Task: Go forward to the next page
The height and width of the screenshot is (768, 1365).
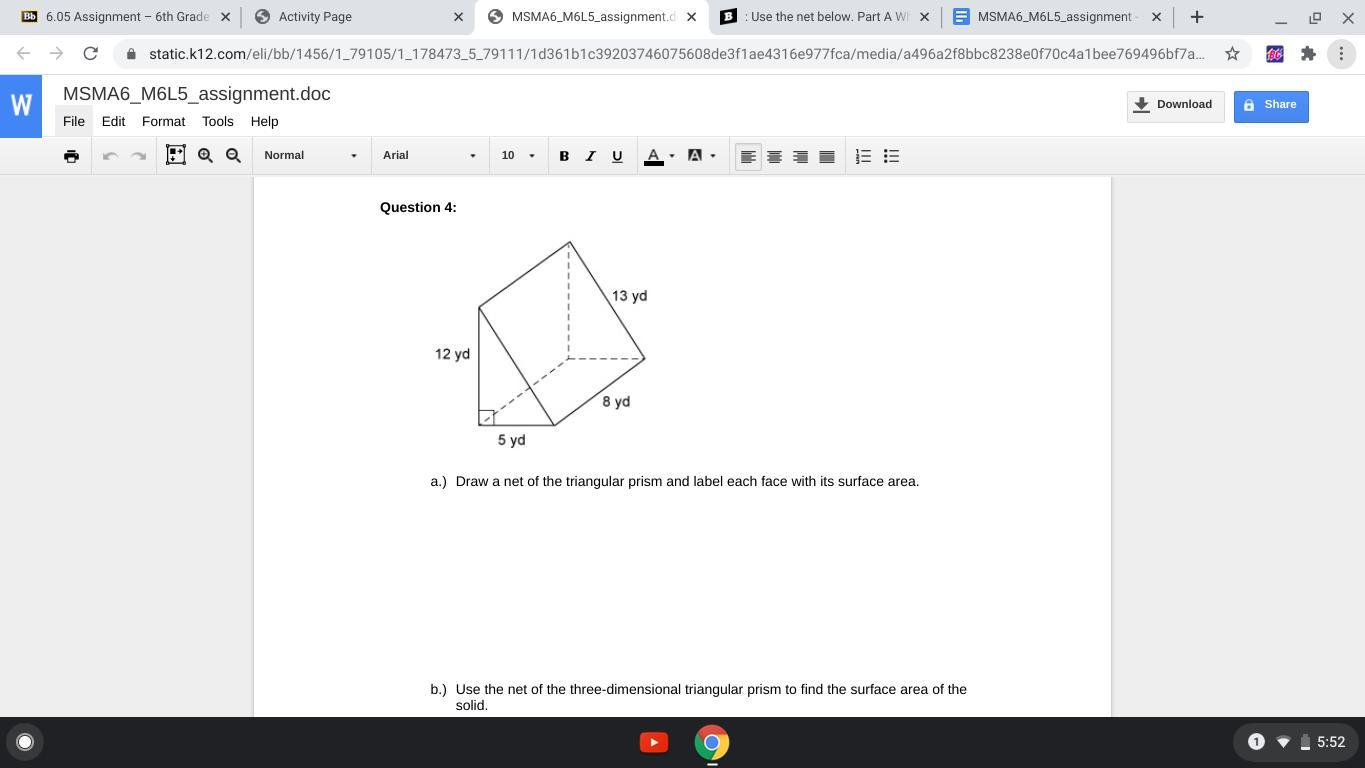Action: [57, 54]
